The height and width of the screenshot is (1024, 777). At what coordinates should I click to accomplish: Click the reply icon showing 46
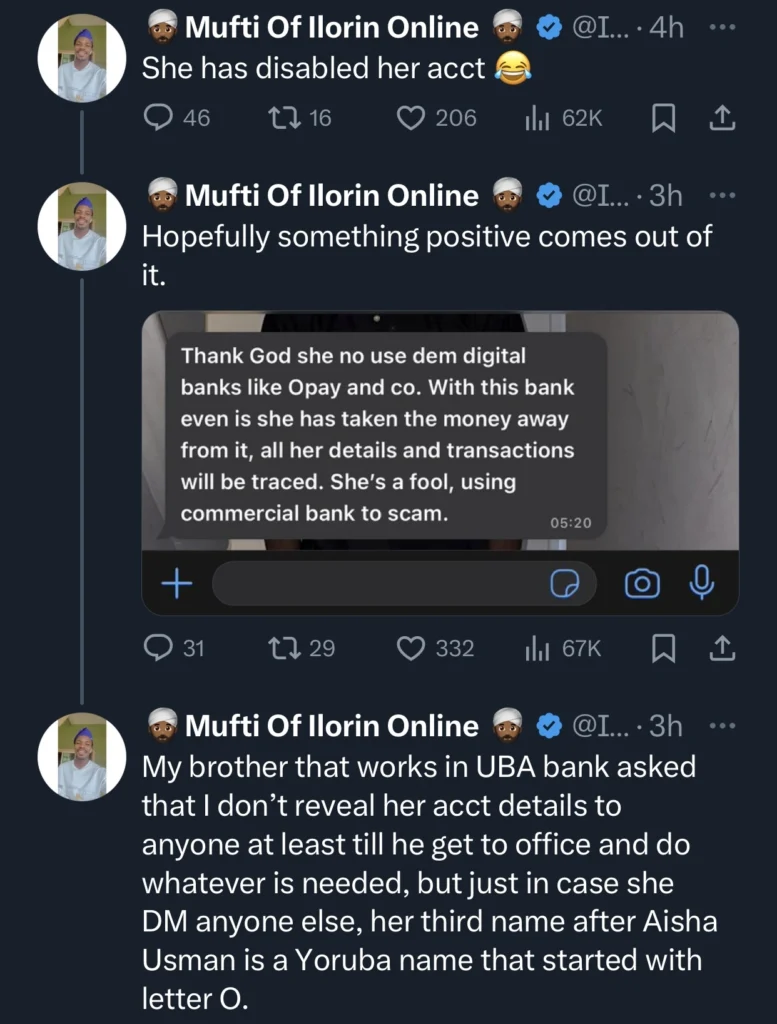(160, 118)
